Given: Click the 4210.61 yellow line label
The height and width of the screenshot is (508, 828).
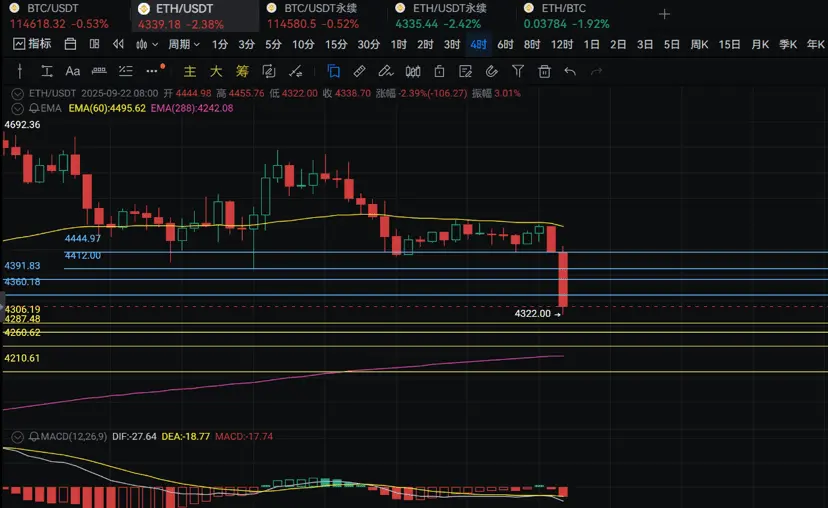Looking at the screenshot, I should pos(22,358).
